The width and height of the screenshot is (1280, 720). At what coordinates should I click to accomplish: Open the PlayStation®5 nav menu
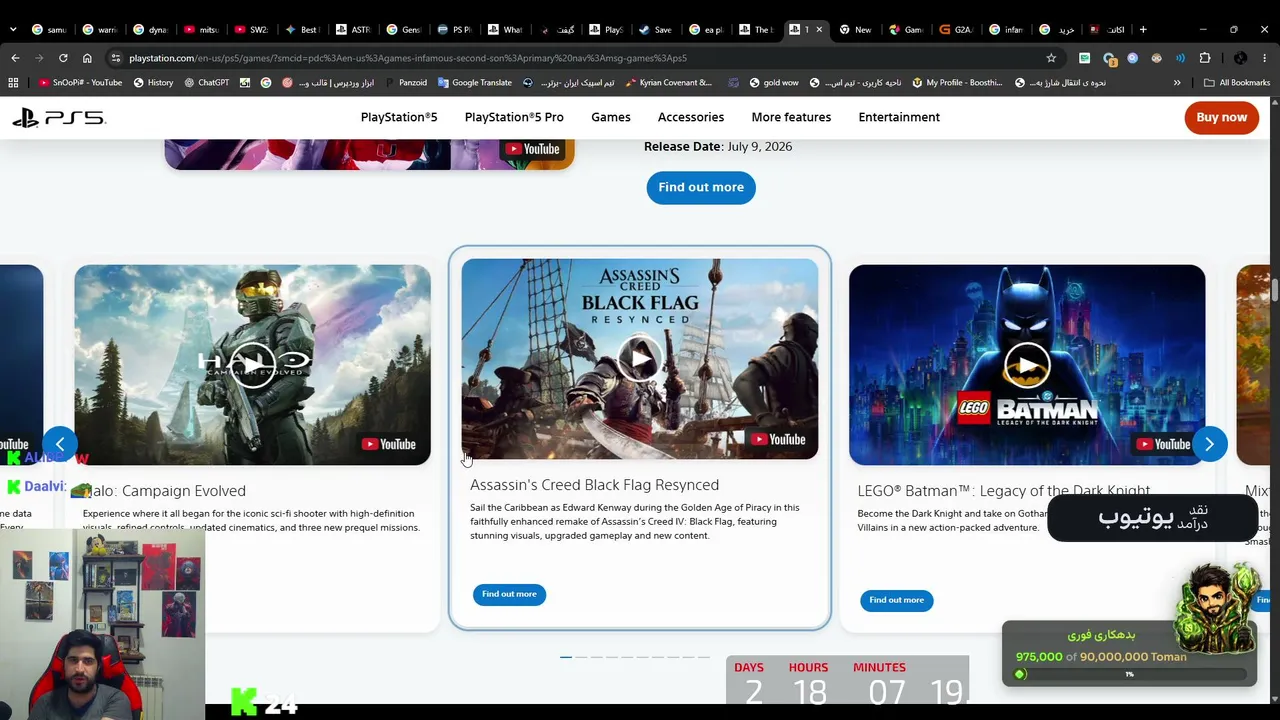pyautogui.click(x=399, y=117)
